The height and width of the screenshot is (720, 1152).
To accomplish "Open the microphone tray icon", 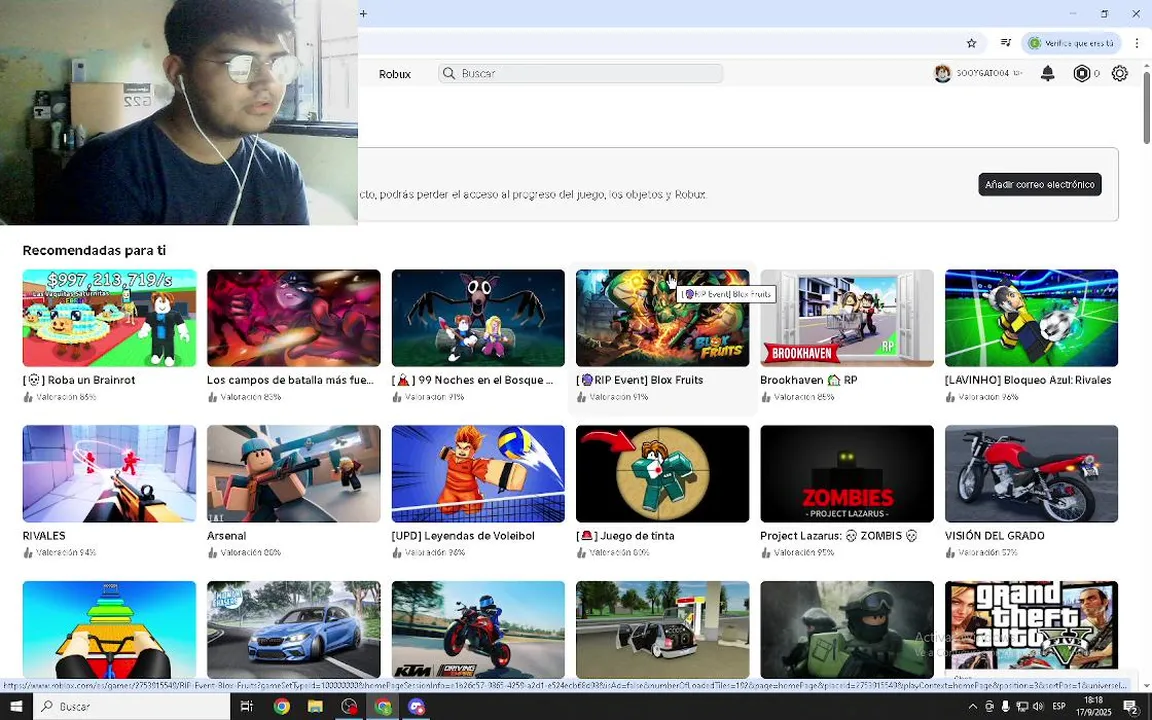I will tap(1005, 706).
